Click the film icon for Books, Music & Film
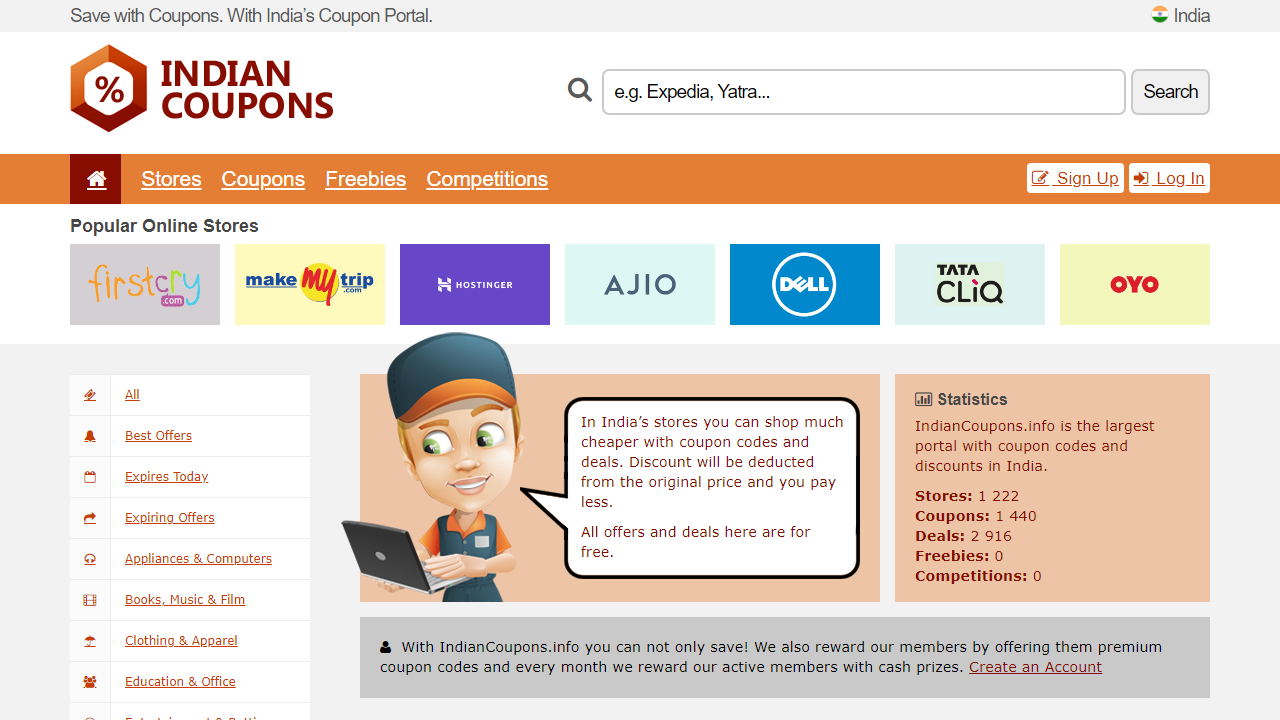 90,600
